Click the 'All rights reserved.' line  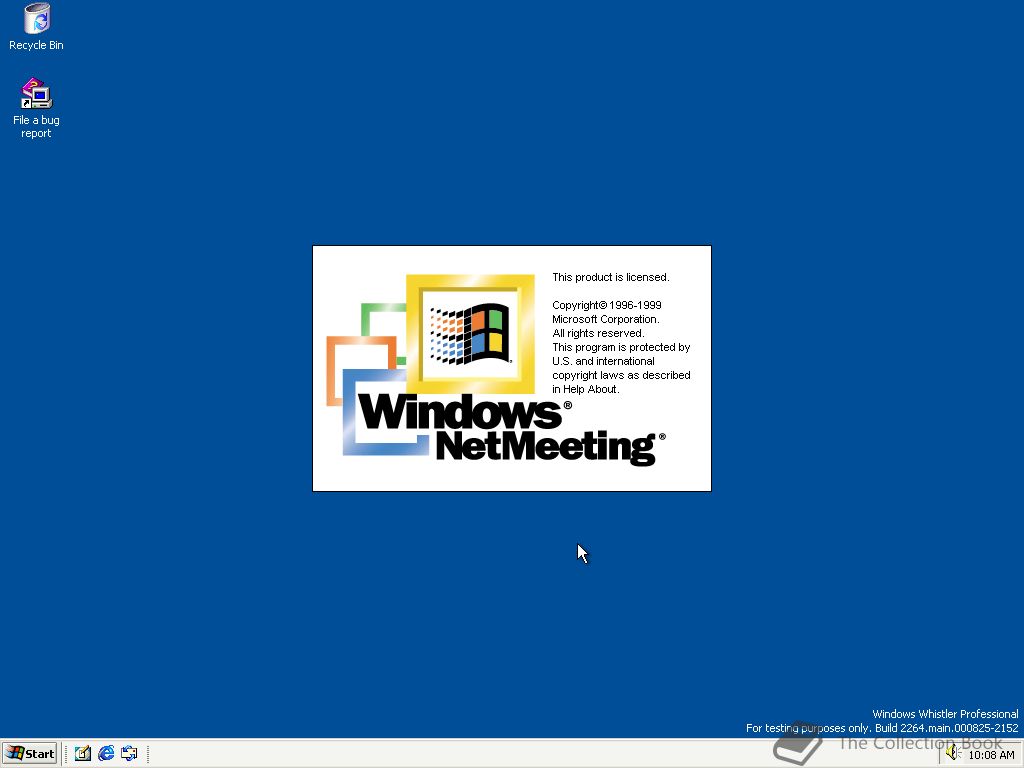pos(598,333)
